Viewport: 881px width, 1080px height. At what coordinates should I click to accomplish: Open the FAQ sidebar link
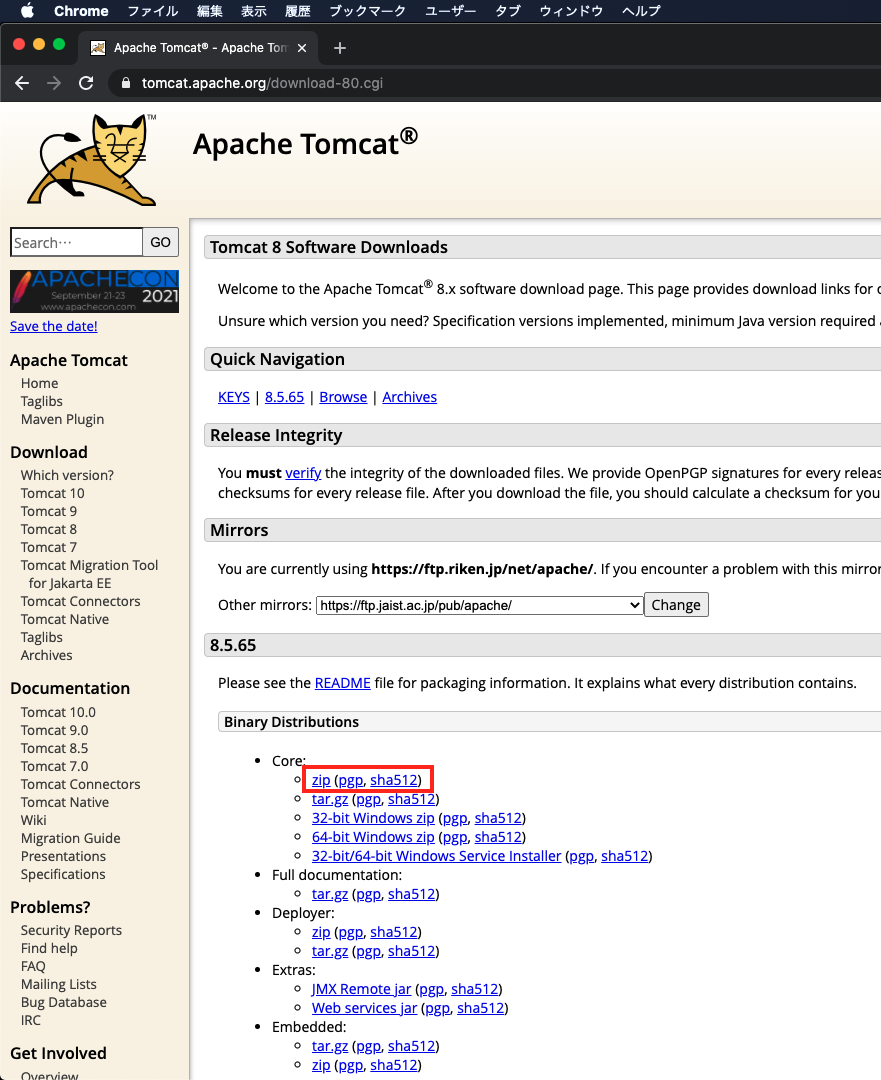tap(33, 966)
